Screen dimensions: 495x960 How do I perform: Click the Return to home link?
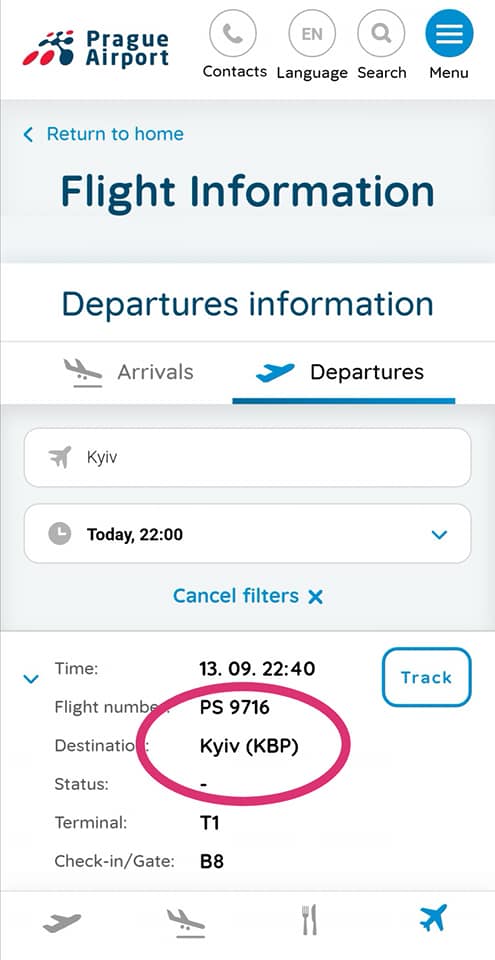click(x=115, y=134)
